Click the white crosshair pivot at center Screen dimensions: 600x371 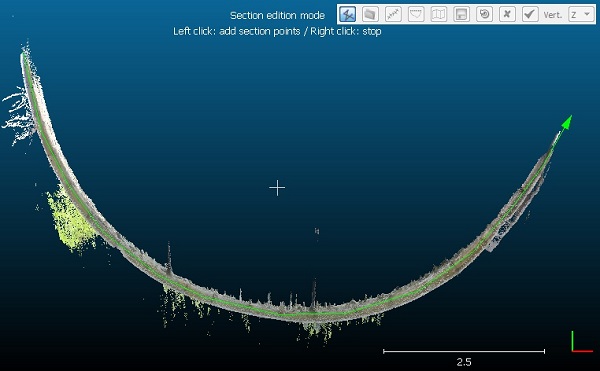[277, 188]
